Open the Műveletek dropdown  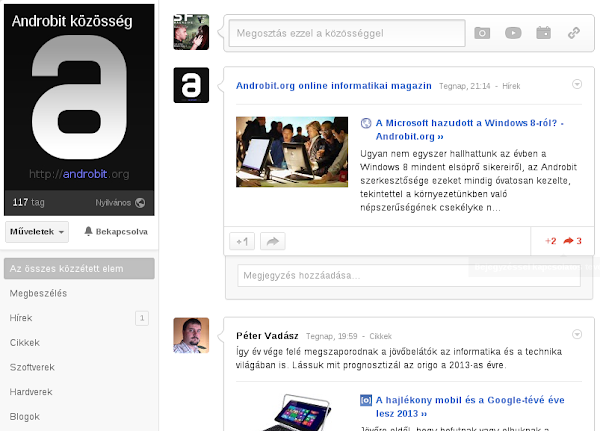[x=37, y=232]
